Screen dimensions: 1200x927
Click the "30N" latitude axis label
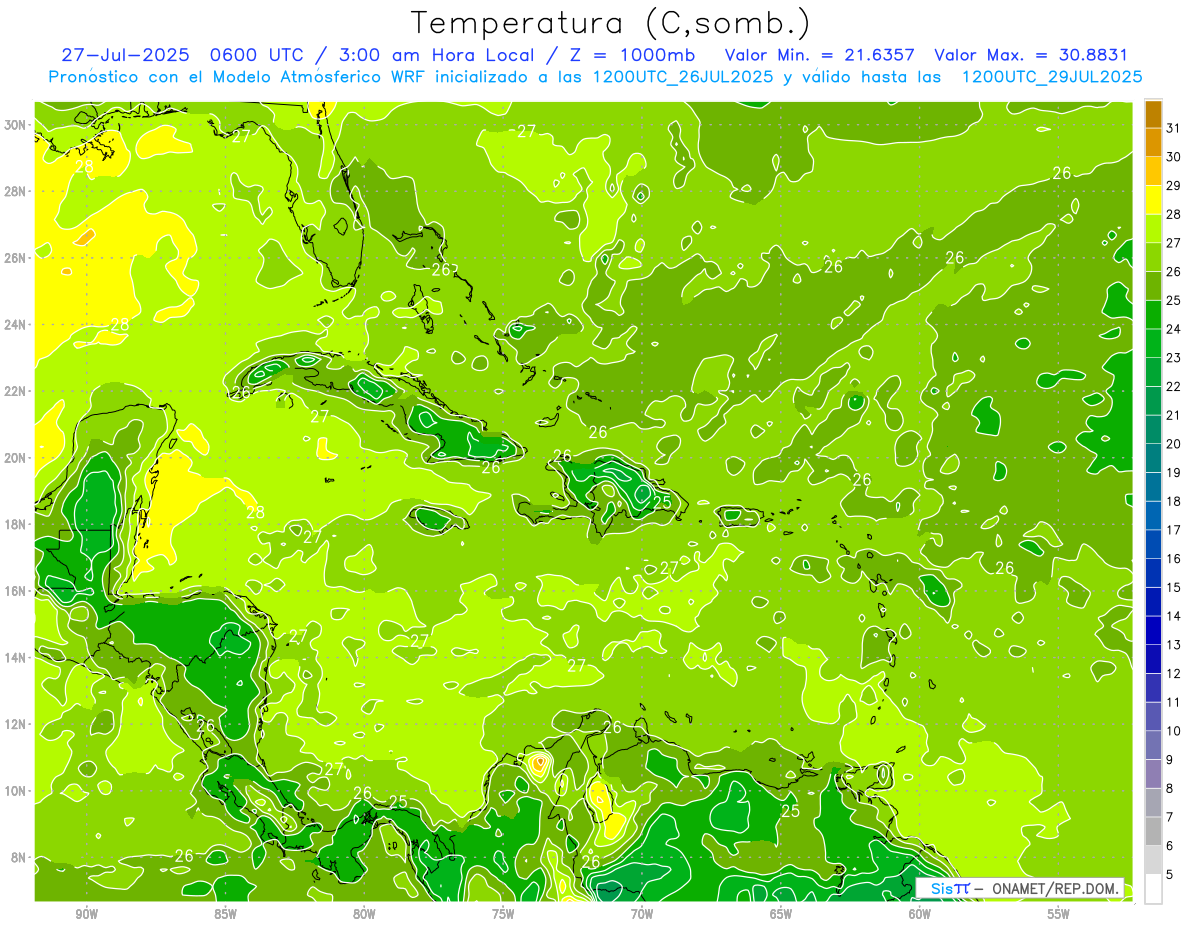(17, 125)
